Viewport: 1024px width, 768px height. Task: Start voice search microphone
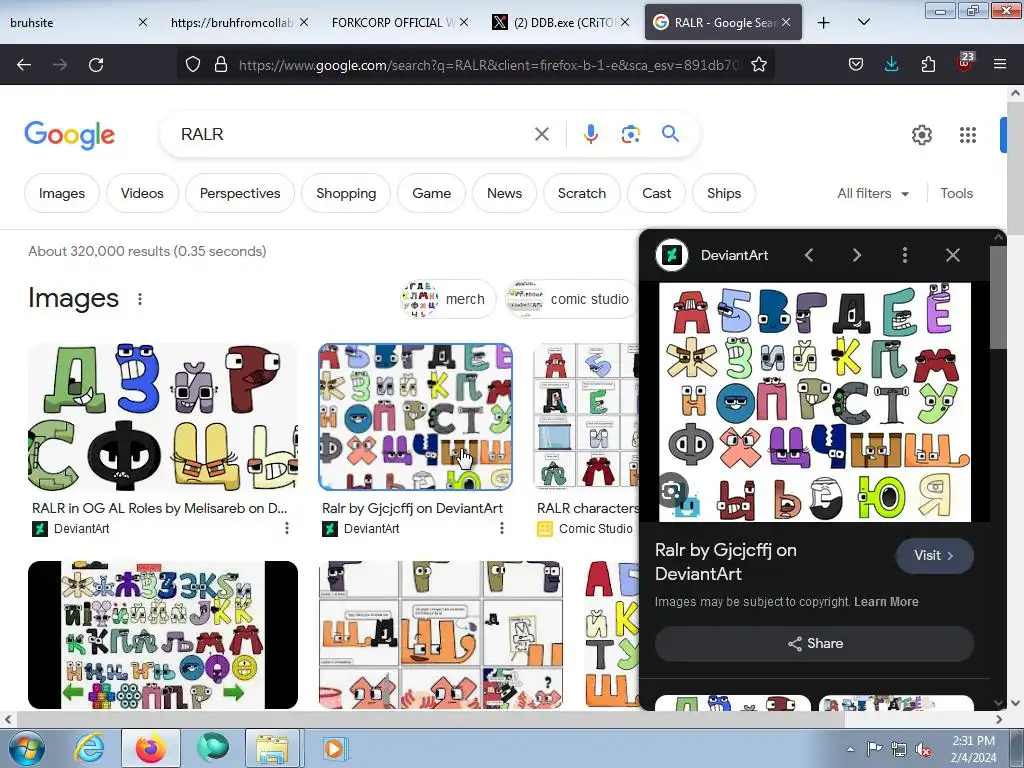point(590,134)
